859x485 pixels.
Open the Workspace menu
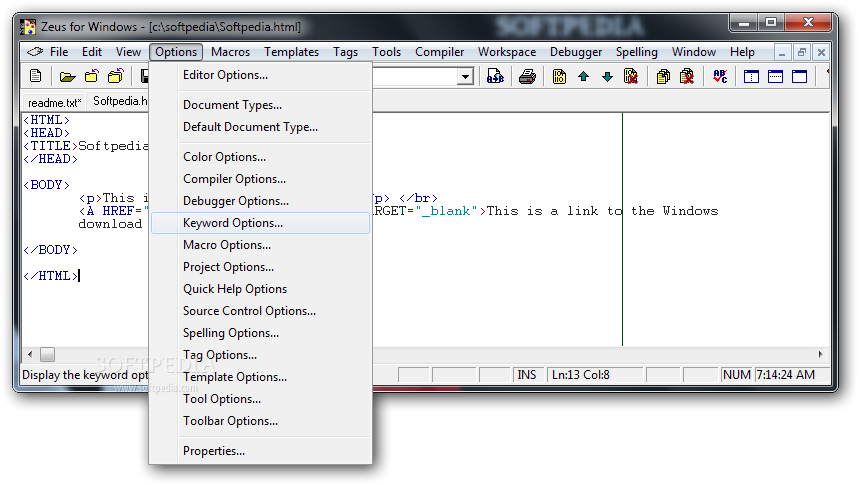(x=507, y=52)
